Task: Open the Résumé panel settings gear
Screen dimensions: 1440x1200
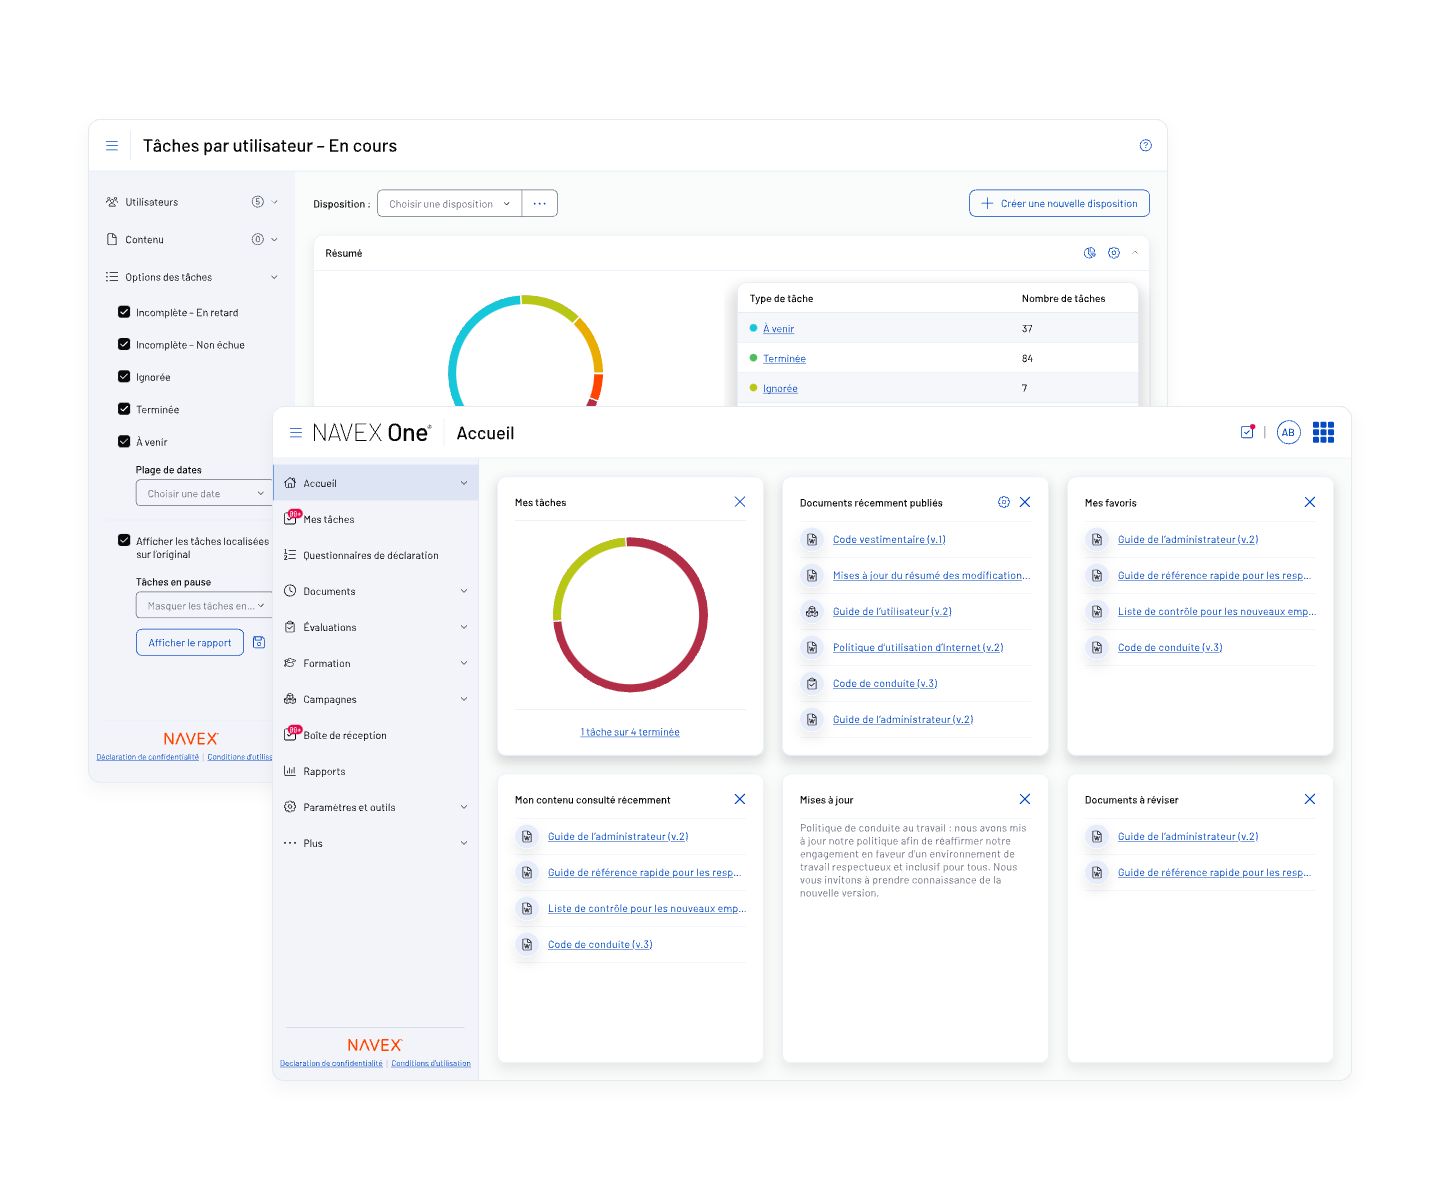Action: pos(1114,253)
